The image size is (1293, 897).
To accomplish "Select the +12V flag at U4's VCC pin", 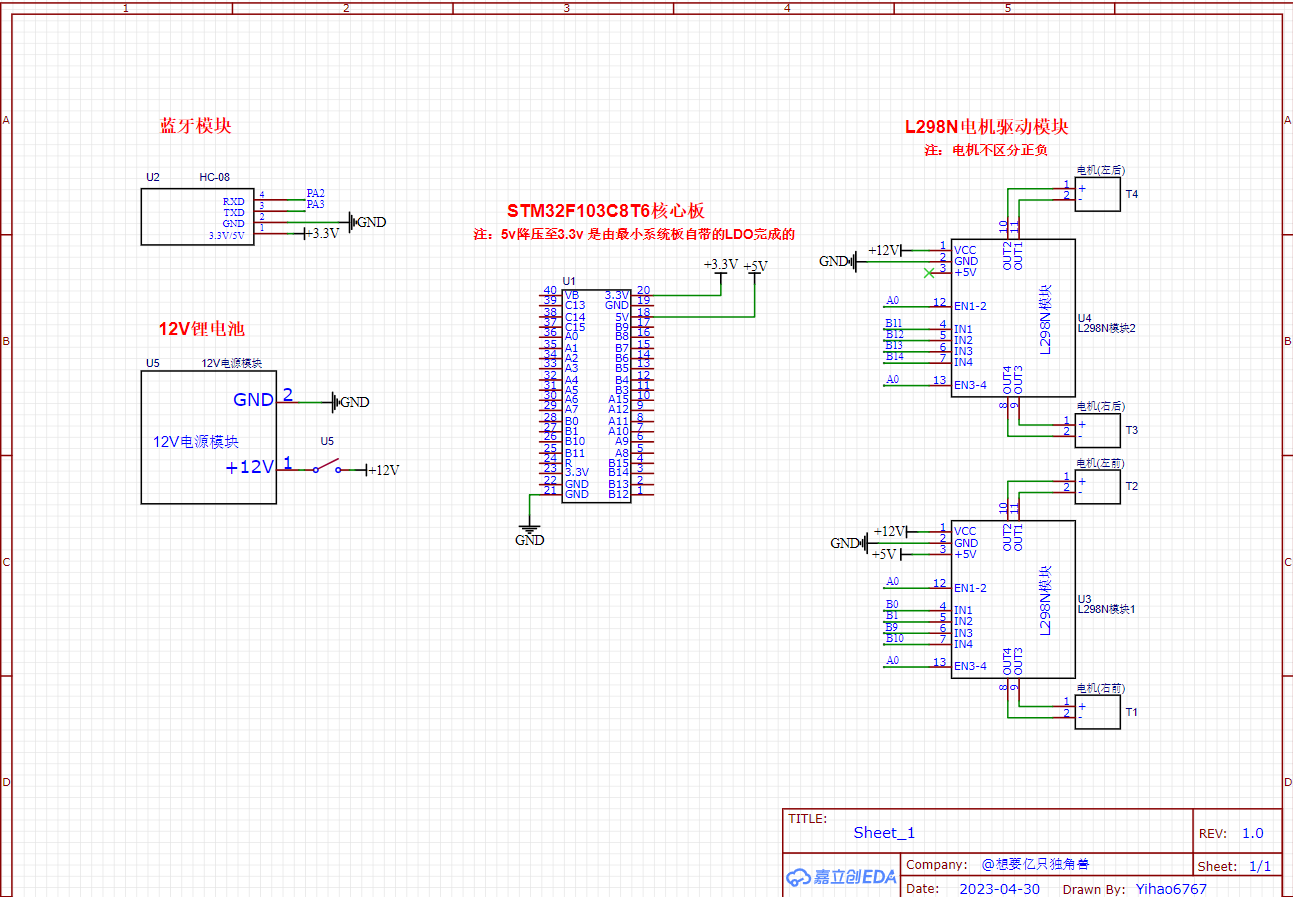I will (886, 250).
